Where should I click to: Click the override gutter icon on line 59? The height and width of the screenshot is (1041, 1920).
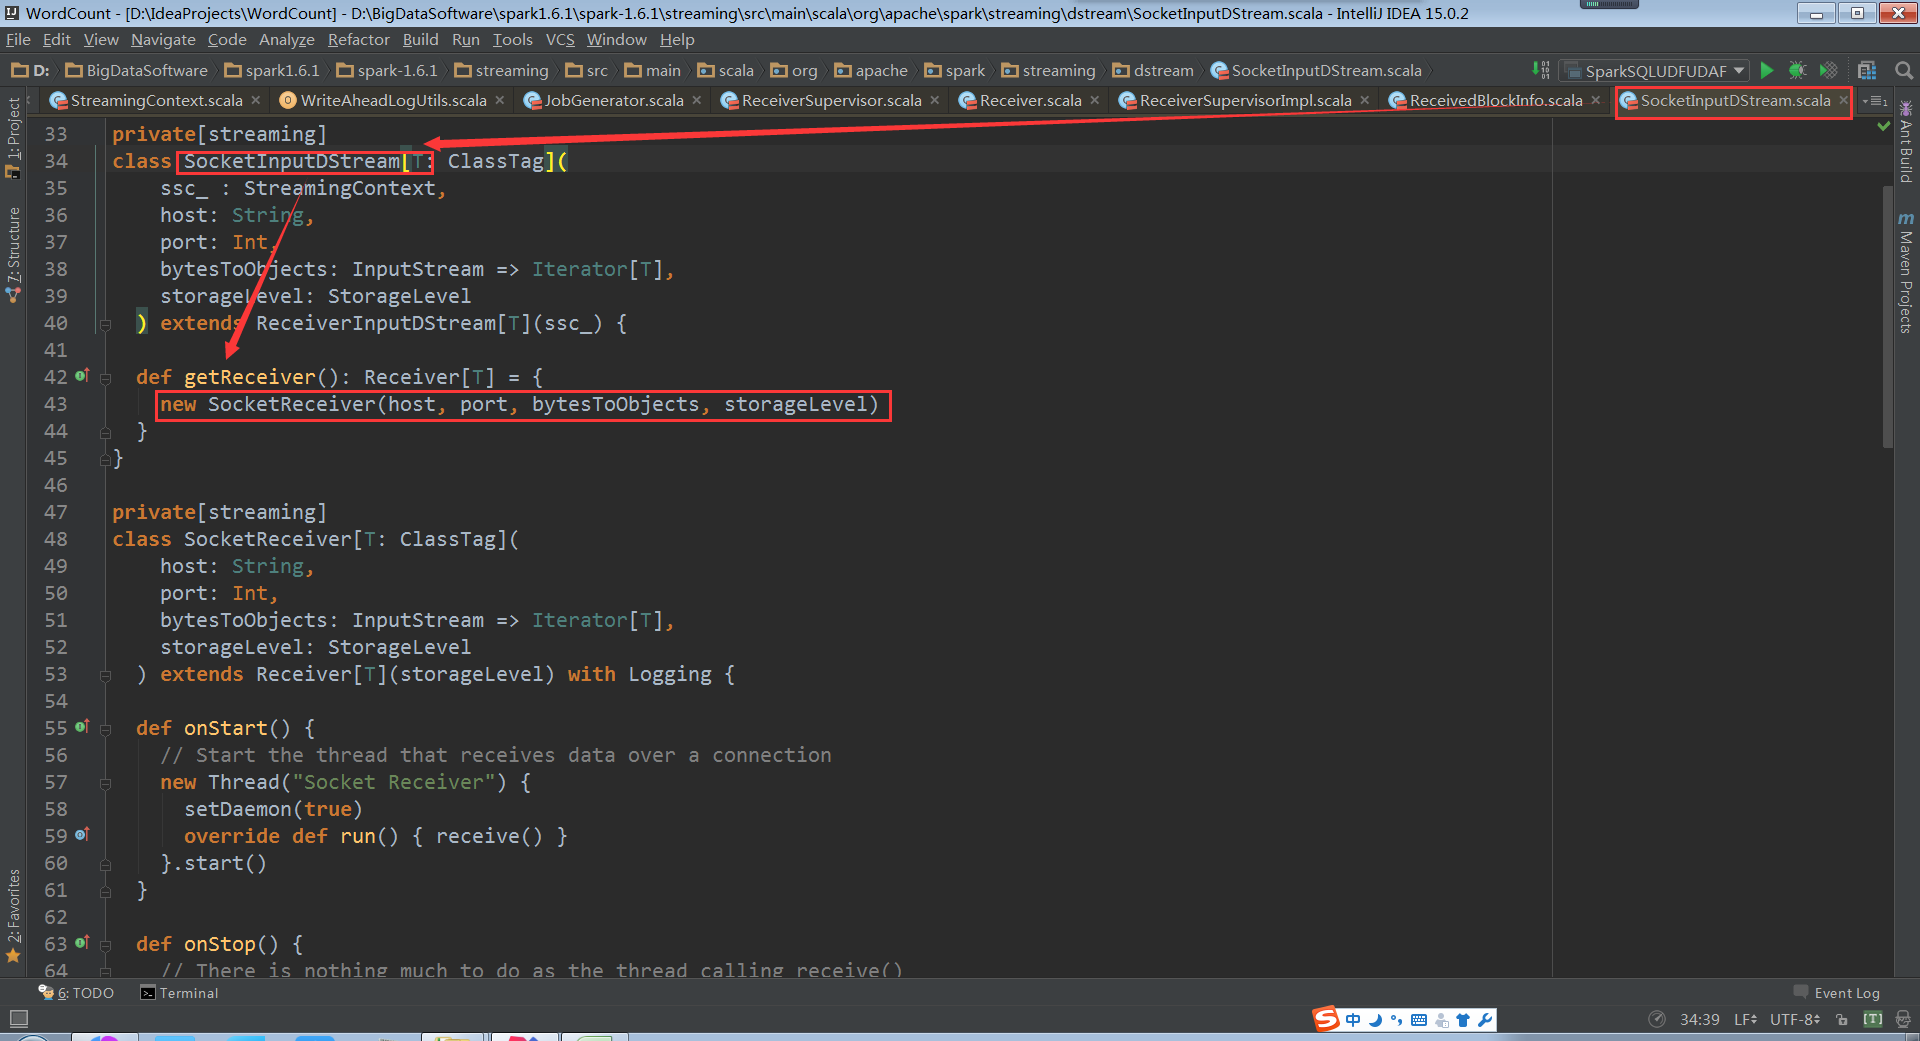click(x=82, y=835)
